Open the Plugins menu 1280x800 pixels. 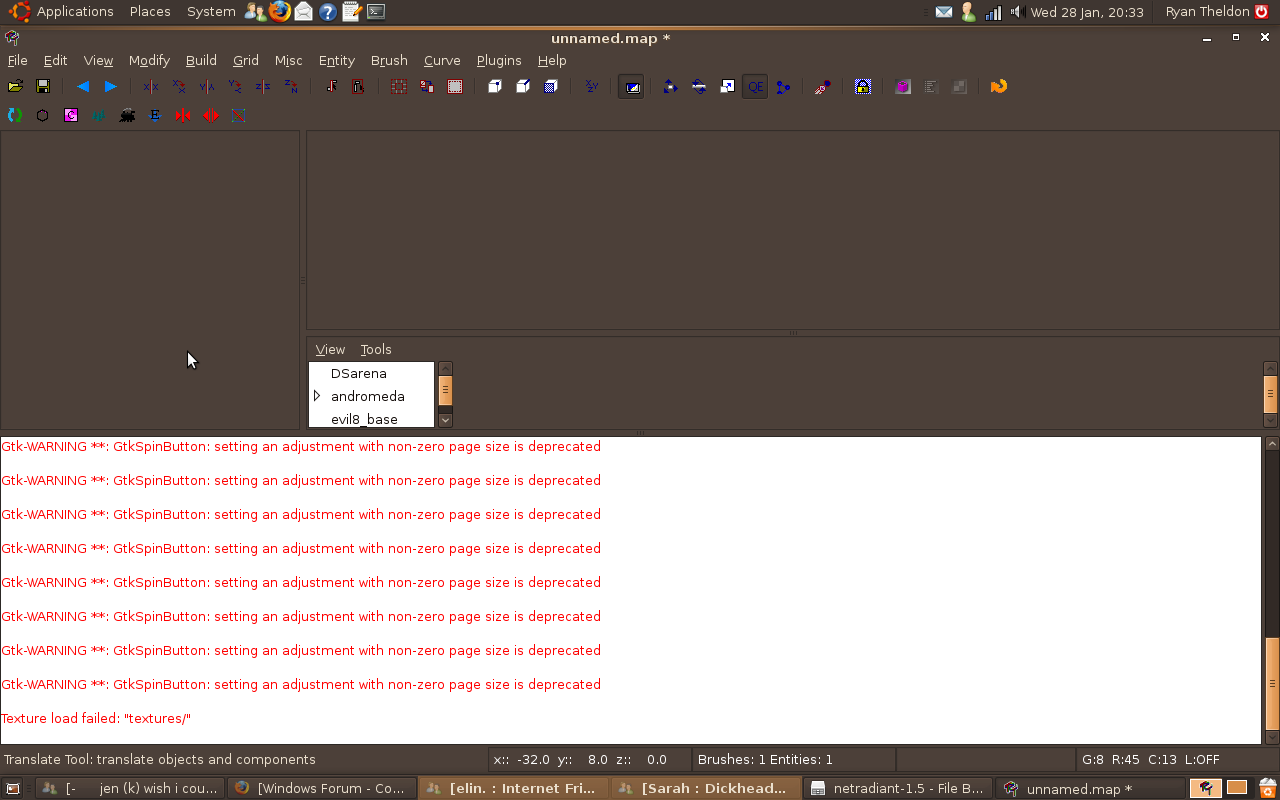[x=499, y=61]
